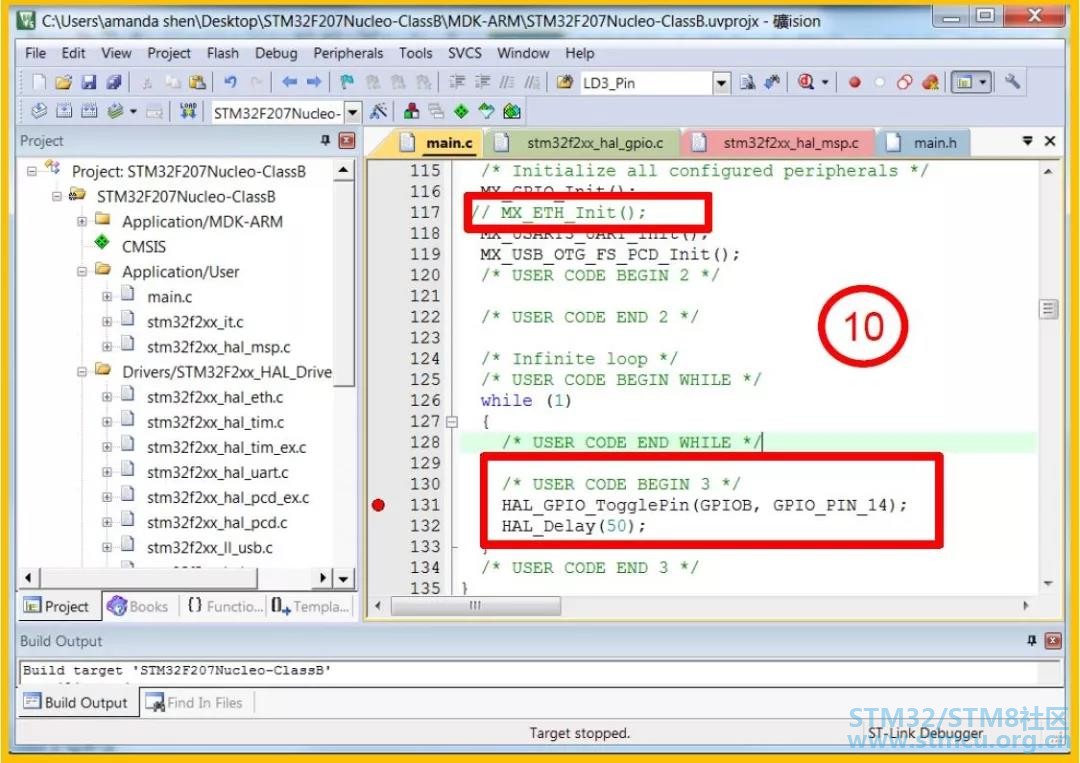
Task: Collapse the Application/User folder
Action: pos(82,272)
